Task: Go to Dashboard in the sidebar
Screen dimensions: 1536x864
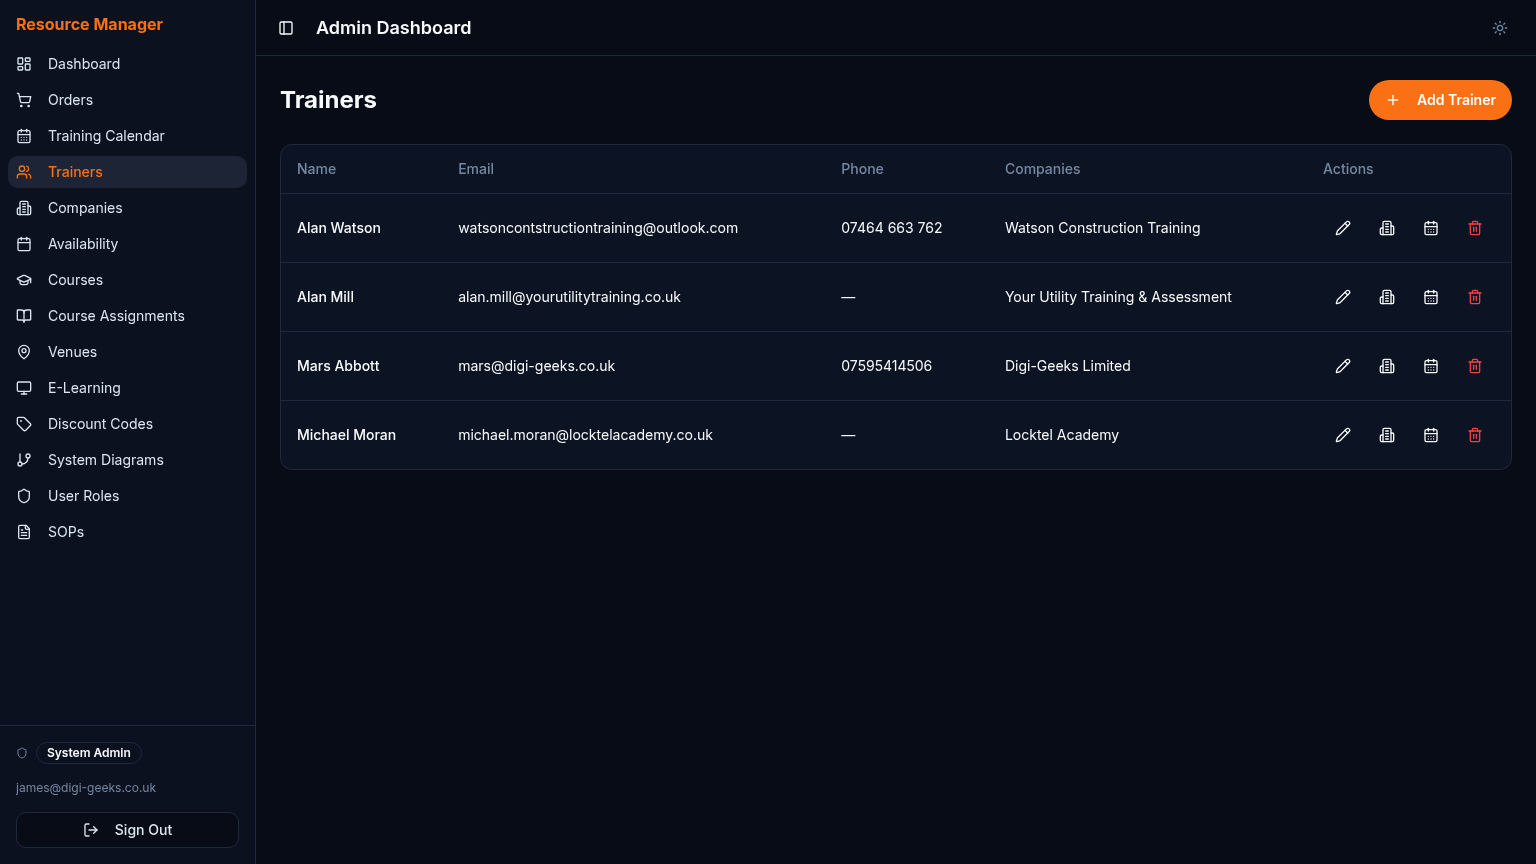Action: click(127, 64)
